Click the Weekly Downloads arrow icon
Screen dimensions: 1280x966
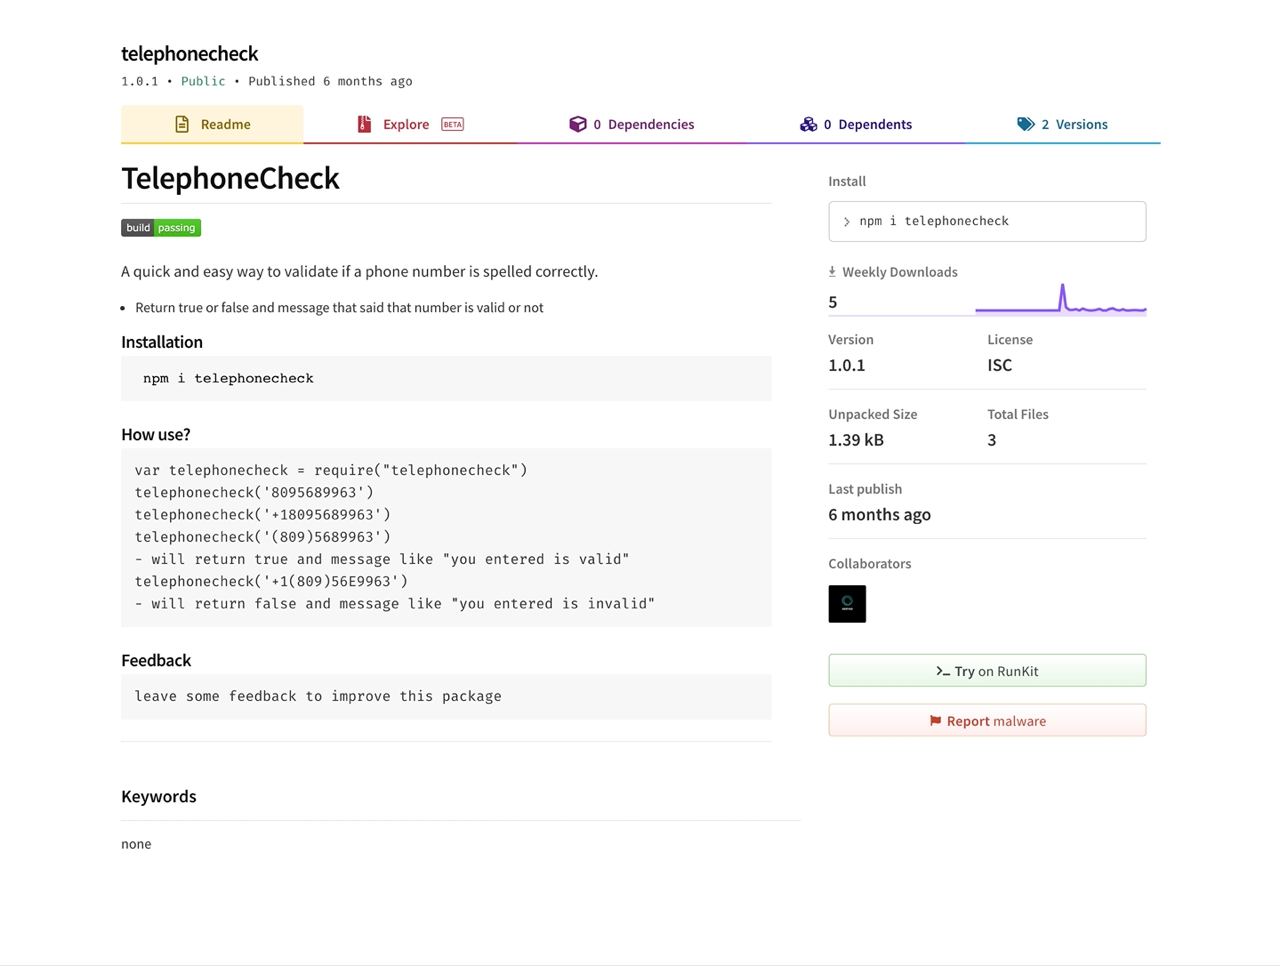[832, 272]
